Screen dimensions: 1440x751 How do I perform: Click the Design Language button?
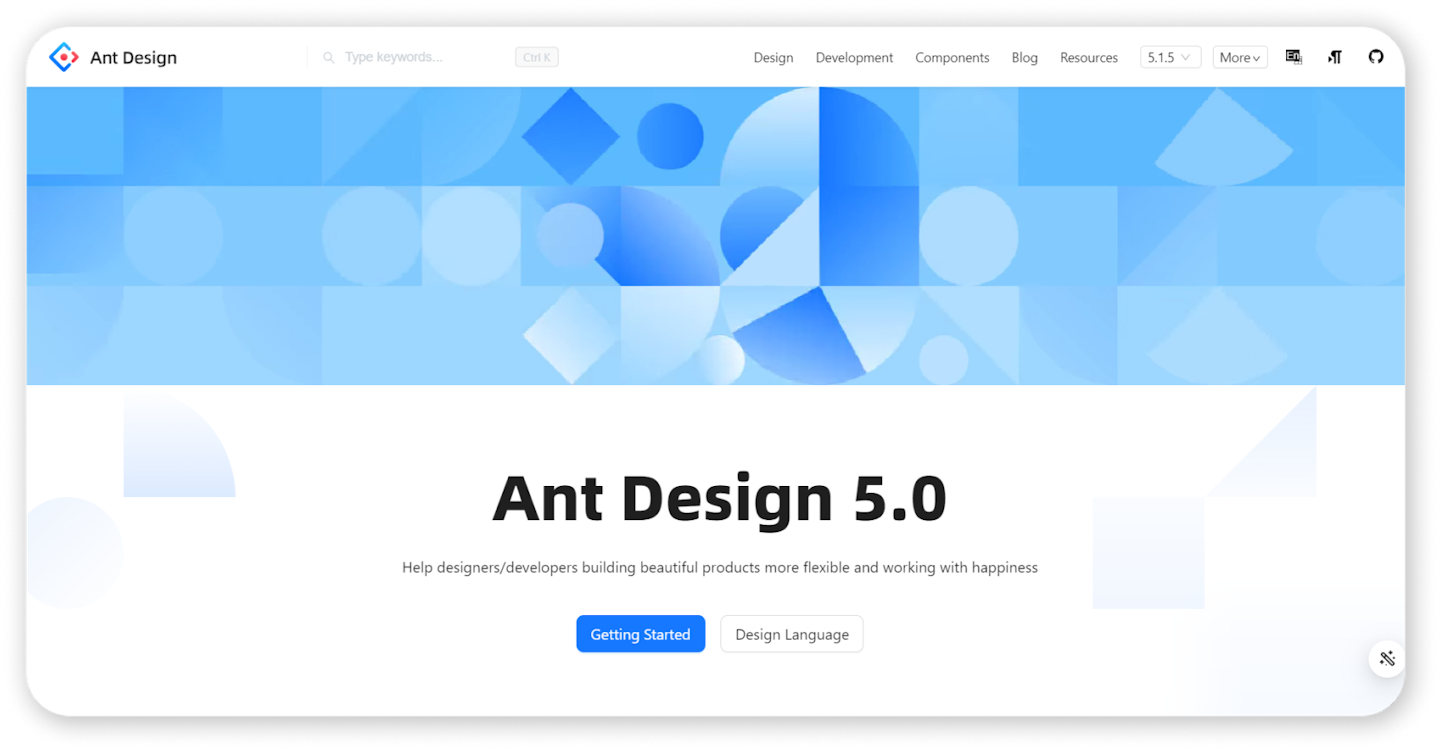(x=791, y=634)
